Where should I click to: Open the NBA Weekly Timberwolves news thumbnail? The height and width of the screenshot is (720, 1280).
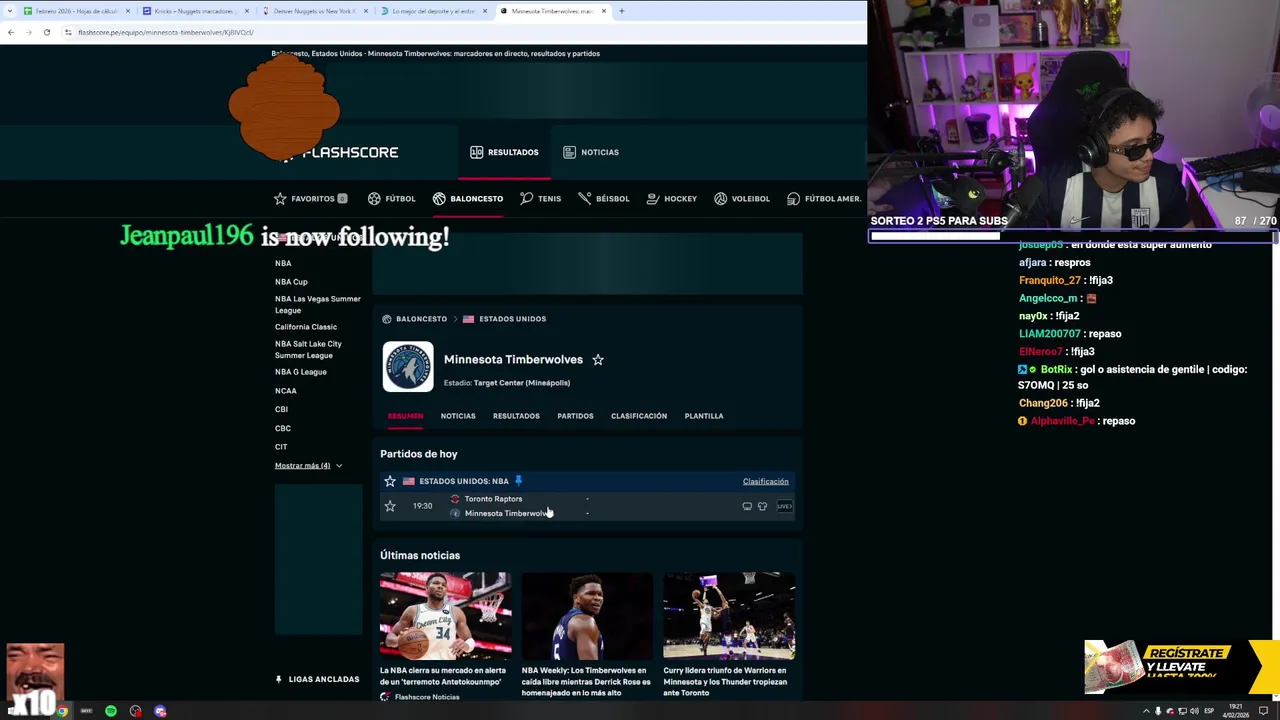click(587, 616)
